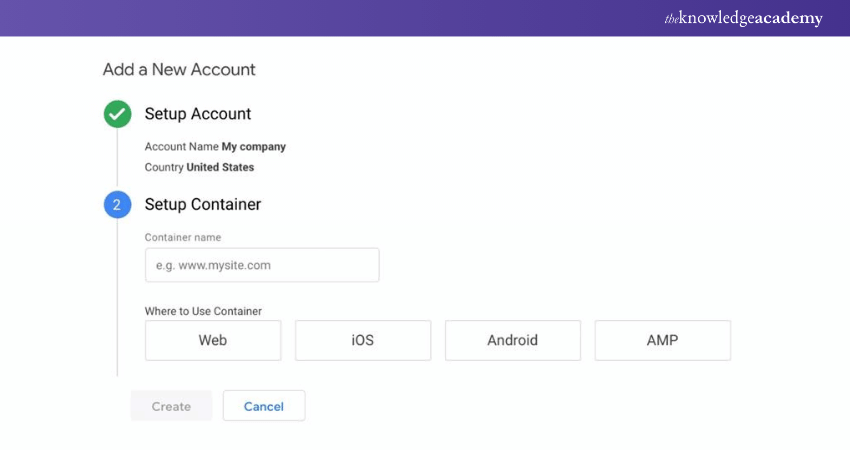Click the Account Name label

pyautogui.click(x=181, y=147)
